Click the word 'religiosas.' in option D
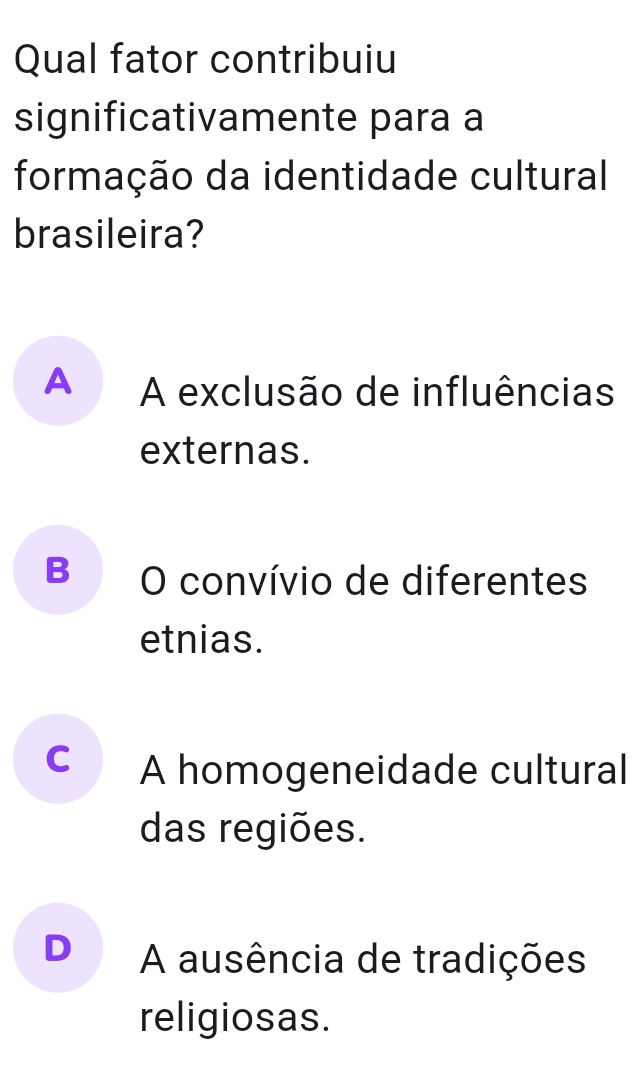The width and height of the screenshot is (644, 1082). point(235,1018)
